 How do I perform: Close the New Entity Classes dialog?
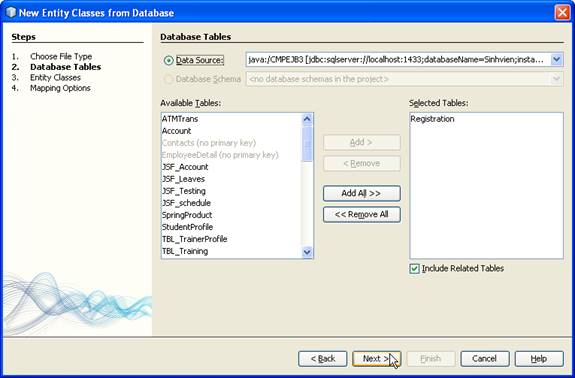[562, 12]
